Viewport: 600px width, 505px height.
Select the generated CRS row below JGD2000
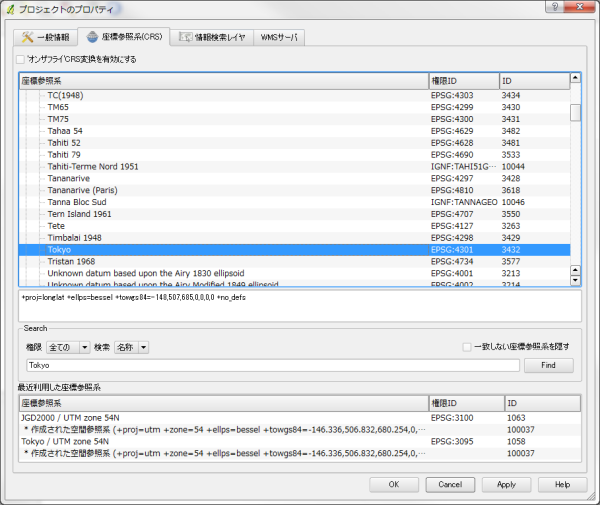click(300, 430)
